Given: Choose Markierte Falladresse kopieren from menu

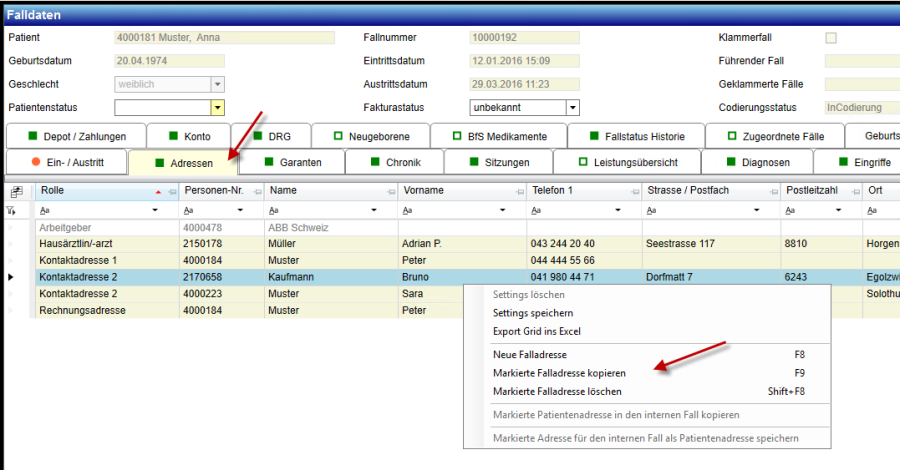Looking at the screenshot, I should click(559, 372).
